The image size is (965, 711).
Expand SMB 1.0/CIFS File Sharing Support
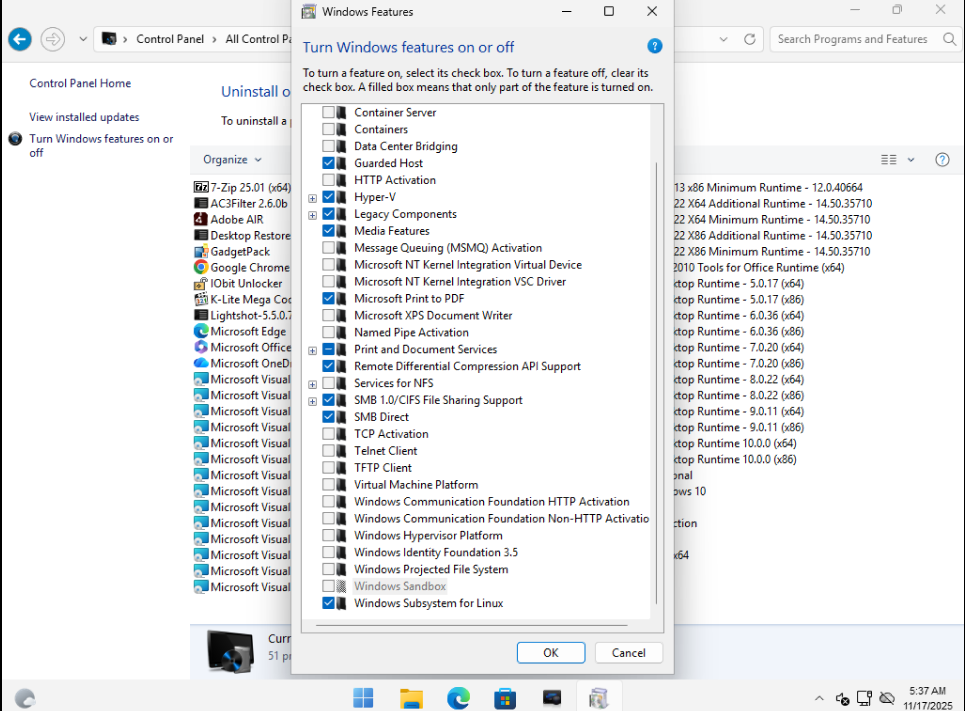coord(313,401)
